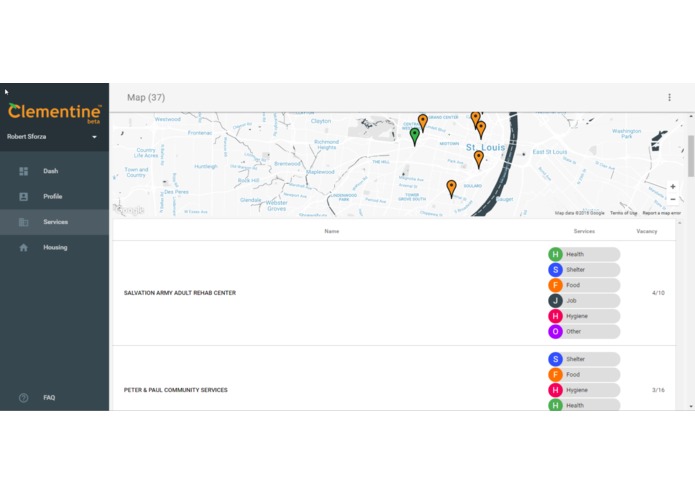Screen dimensions: 695x494
Task: Click the page vertical scrollbar thumb
Action: point(691,156)
